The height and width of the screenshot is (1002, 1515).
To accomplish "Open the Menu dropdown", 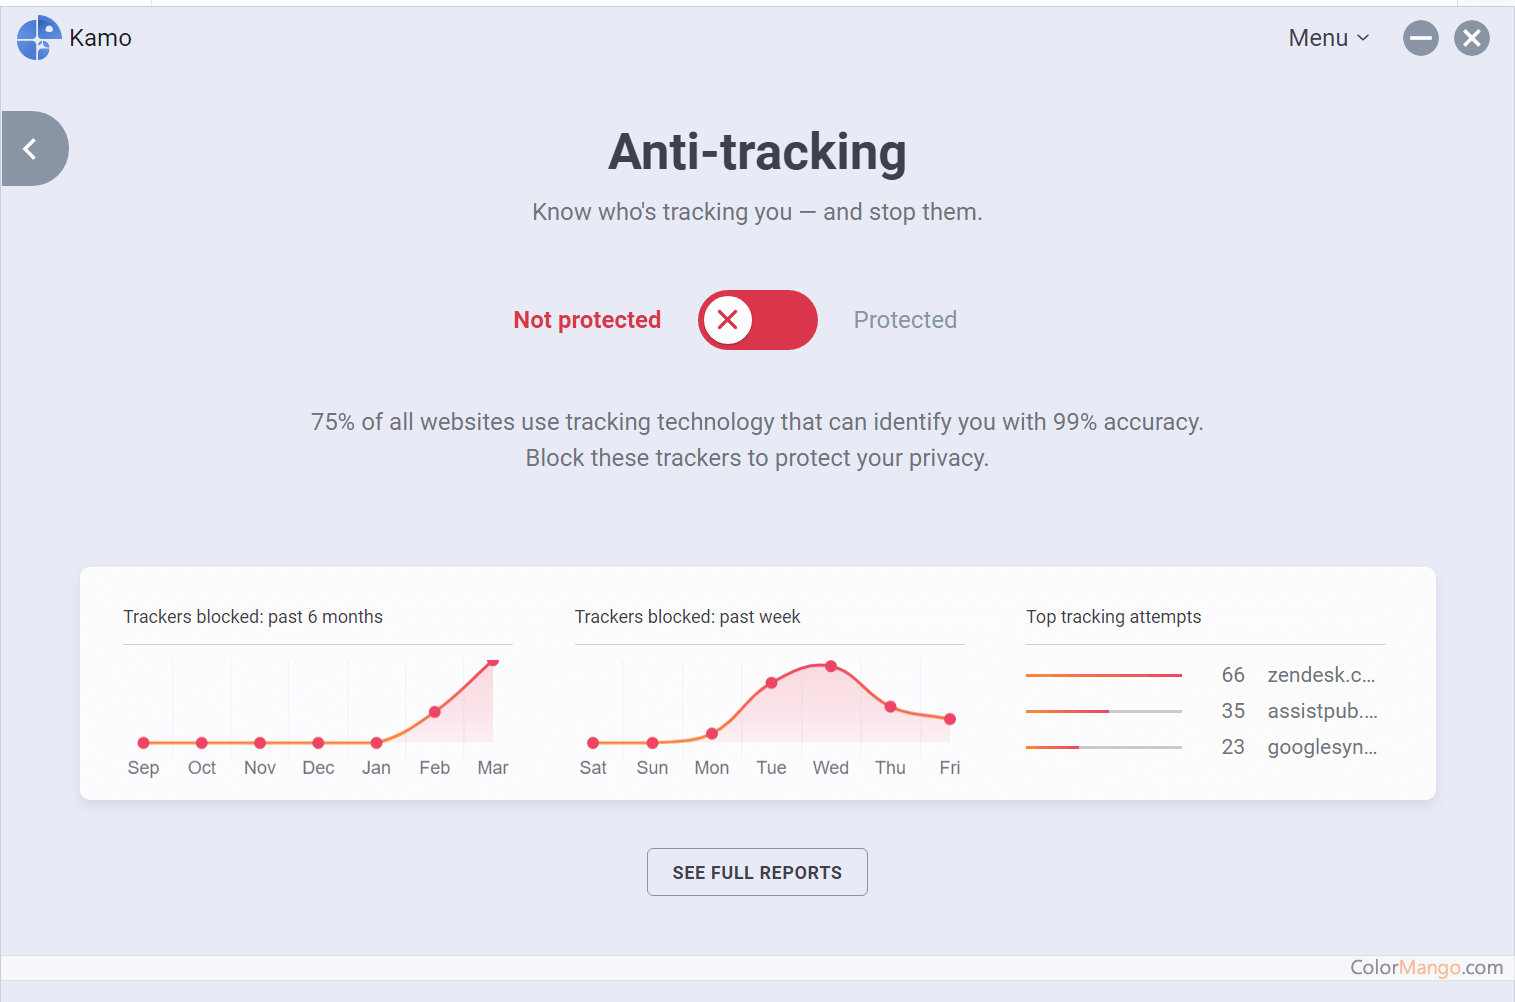I will pyautogui.click(x=1318, y=38).
